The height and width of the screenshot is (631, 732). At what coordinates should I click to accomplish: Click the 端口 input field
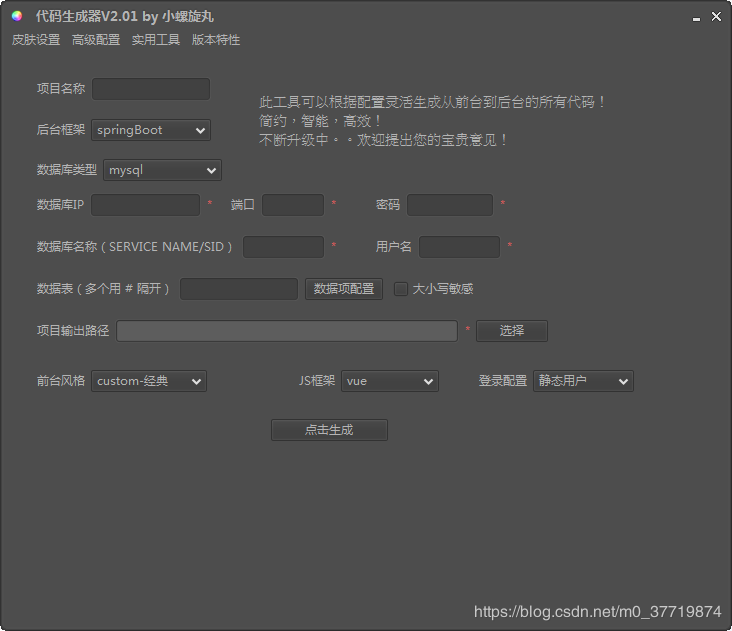pos(293,205)
